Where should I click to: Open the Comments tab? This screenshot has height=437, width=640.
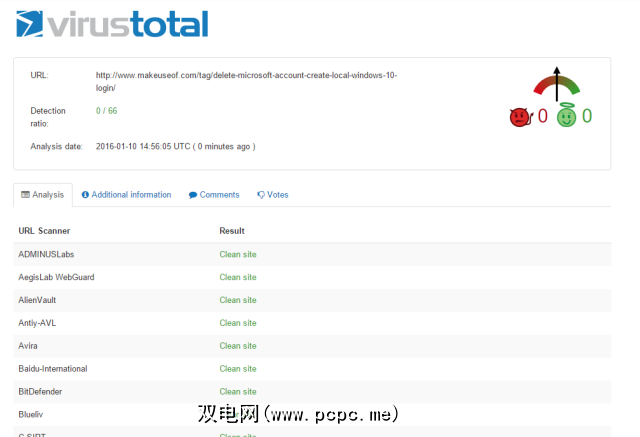click(x=214, y=195)
